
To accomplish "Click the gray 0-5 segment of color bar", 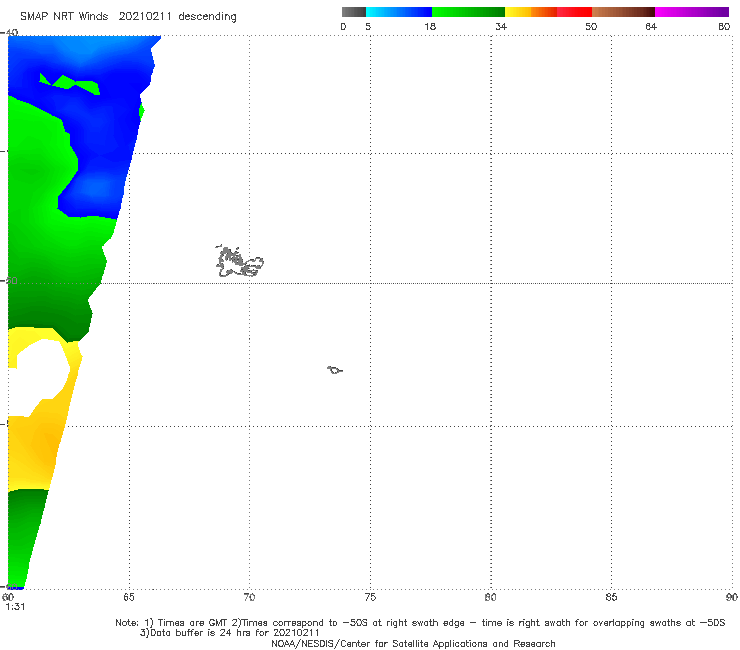I will pyautogui.click(x=354, y=12).
